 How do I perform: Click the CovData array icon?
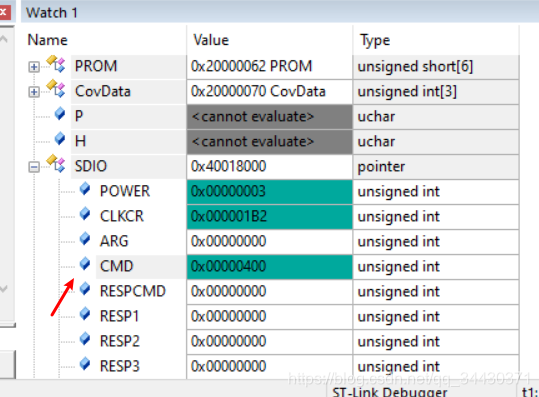56,89
